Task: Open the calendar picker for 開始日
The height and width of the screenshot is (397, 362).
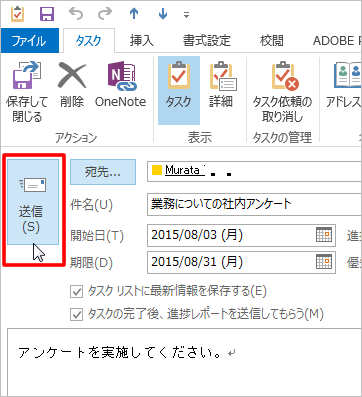Action: 324,235
